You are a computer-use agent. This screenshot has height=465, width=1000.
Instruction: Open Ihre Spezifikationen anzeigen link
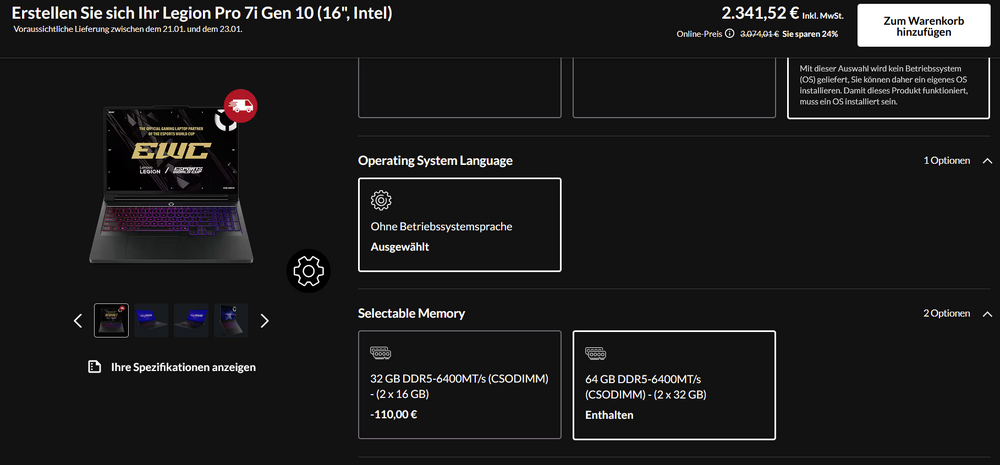[183, 367]
